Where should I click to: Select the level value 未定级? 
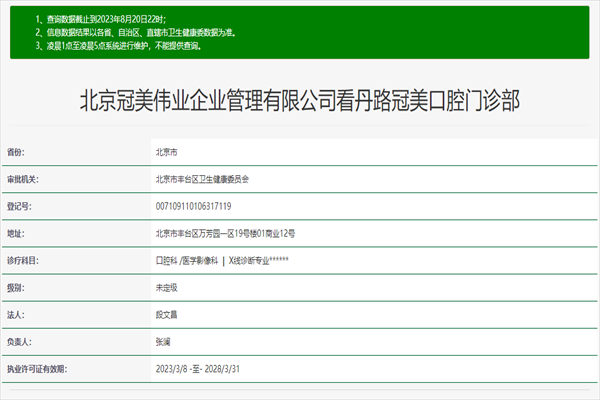point(166,288)
